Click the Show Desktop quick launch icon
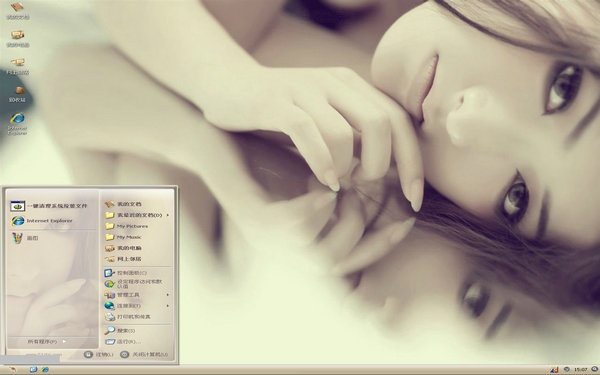This screenshot has height=375, width=600. [33, 369]
